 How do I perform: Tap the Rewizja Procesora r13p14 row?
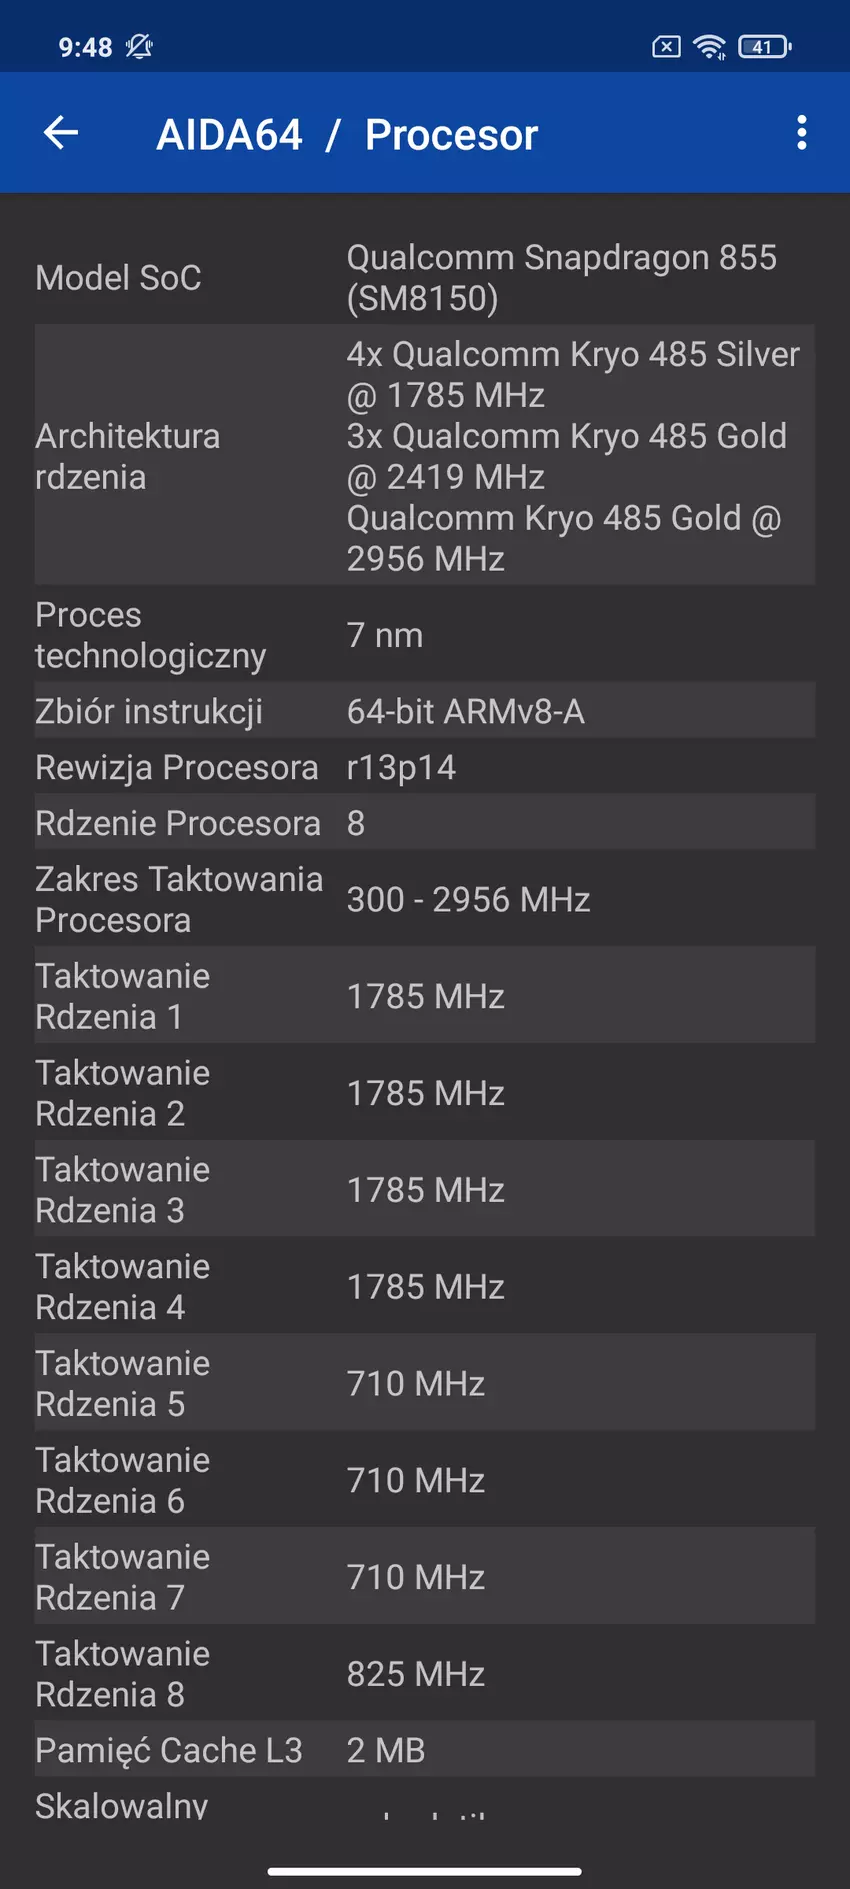(x=425, y=767)
